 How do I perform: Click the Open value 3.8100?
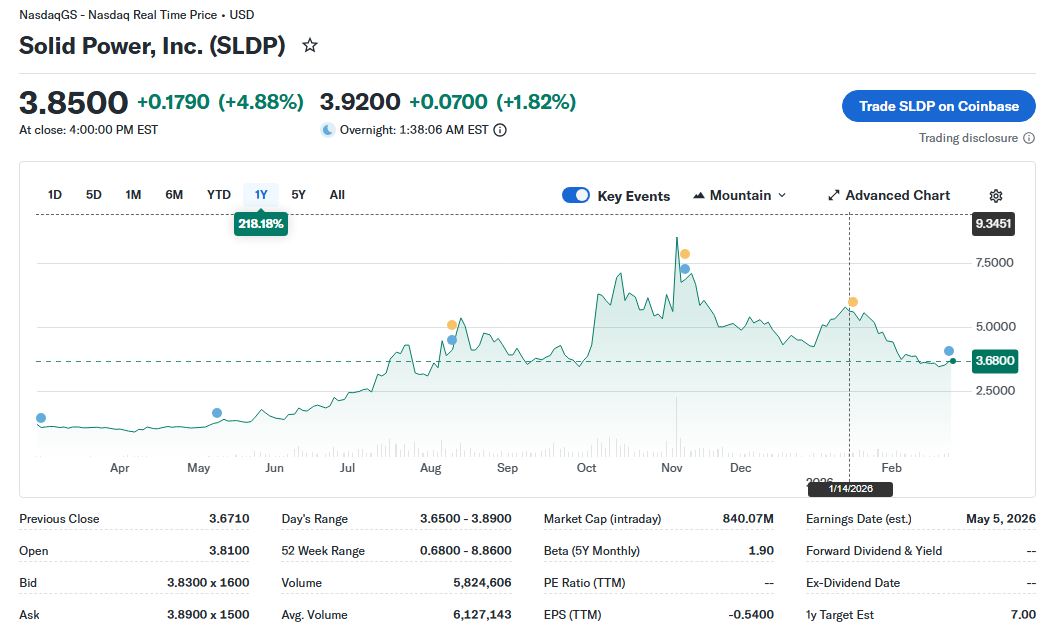(229, 551)
